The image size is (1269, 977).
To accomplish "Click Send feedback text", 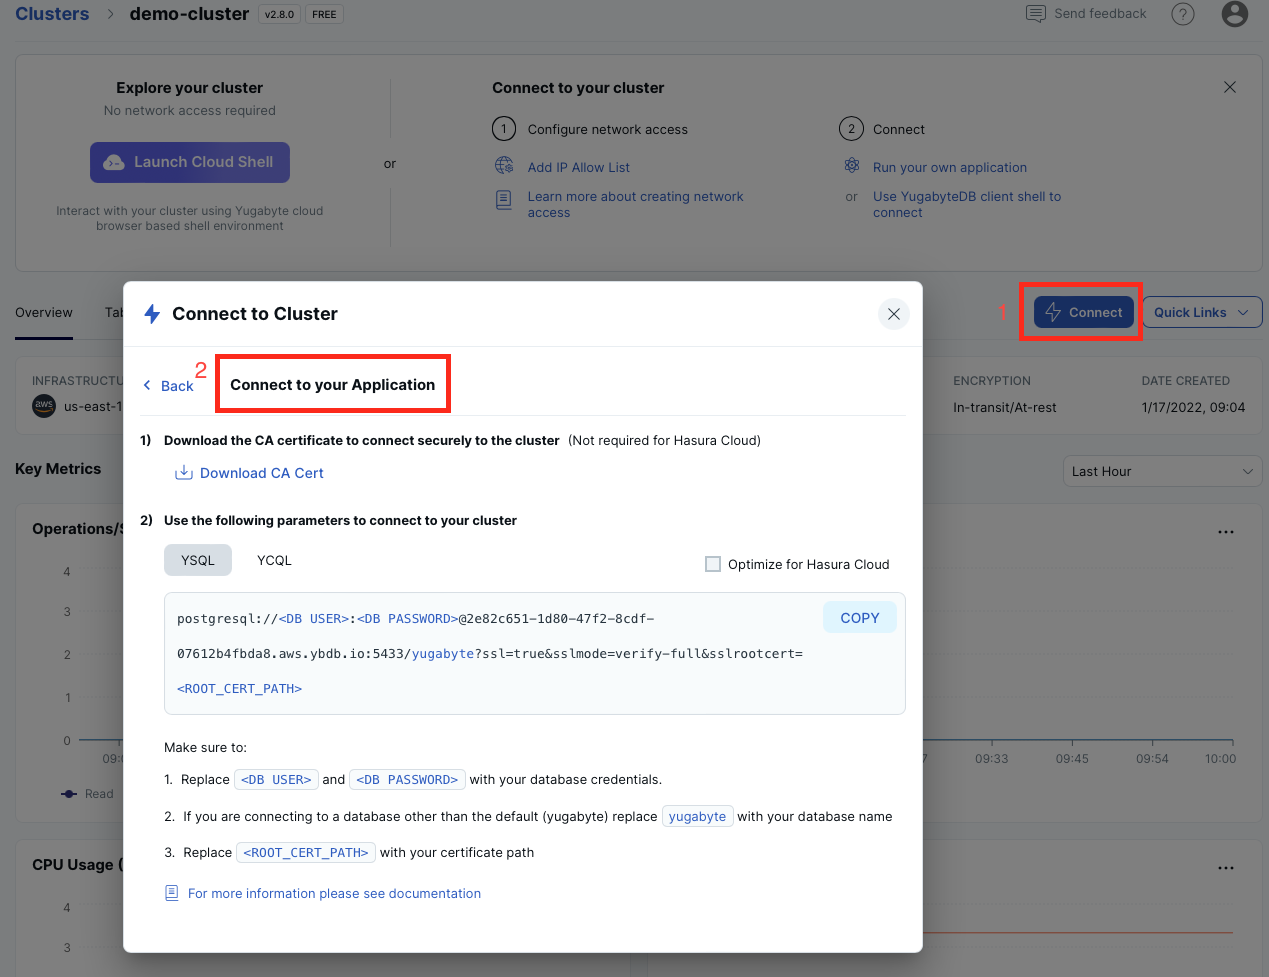I will click(1100, 14).
